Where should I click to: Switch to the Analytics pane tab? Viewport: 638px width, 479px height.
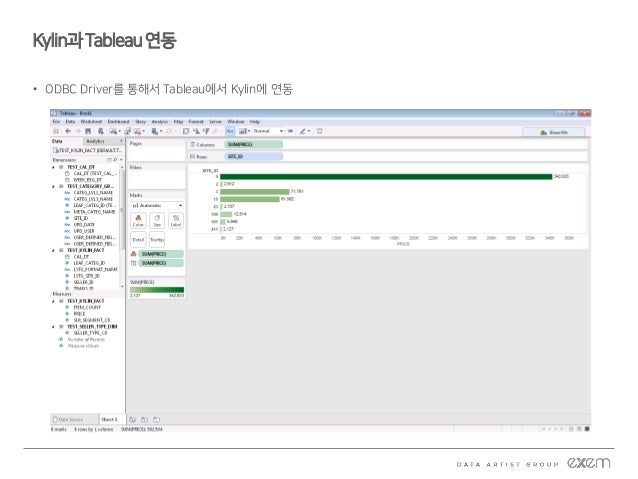click(x=96, y=141)
